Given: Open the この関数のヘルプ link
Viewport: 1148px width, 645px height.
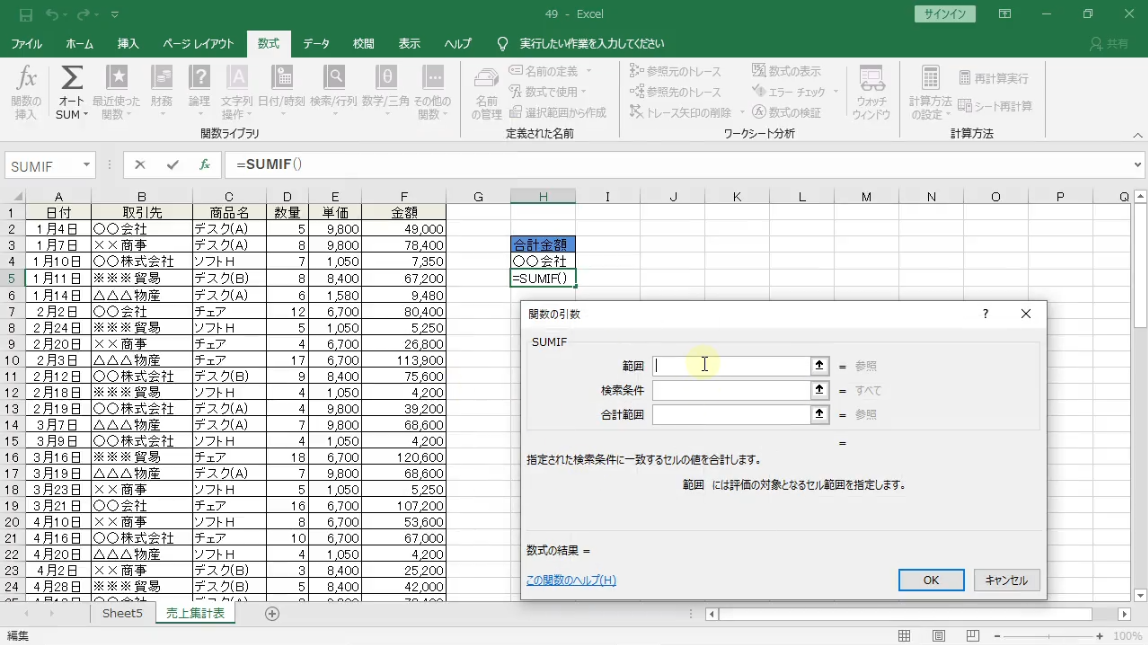Looking at the screenshot, I should coord(571,580).
